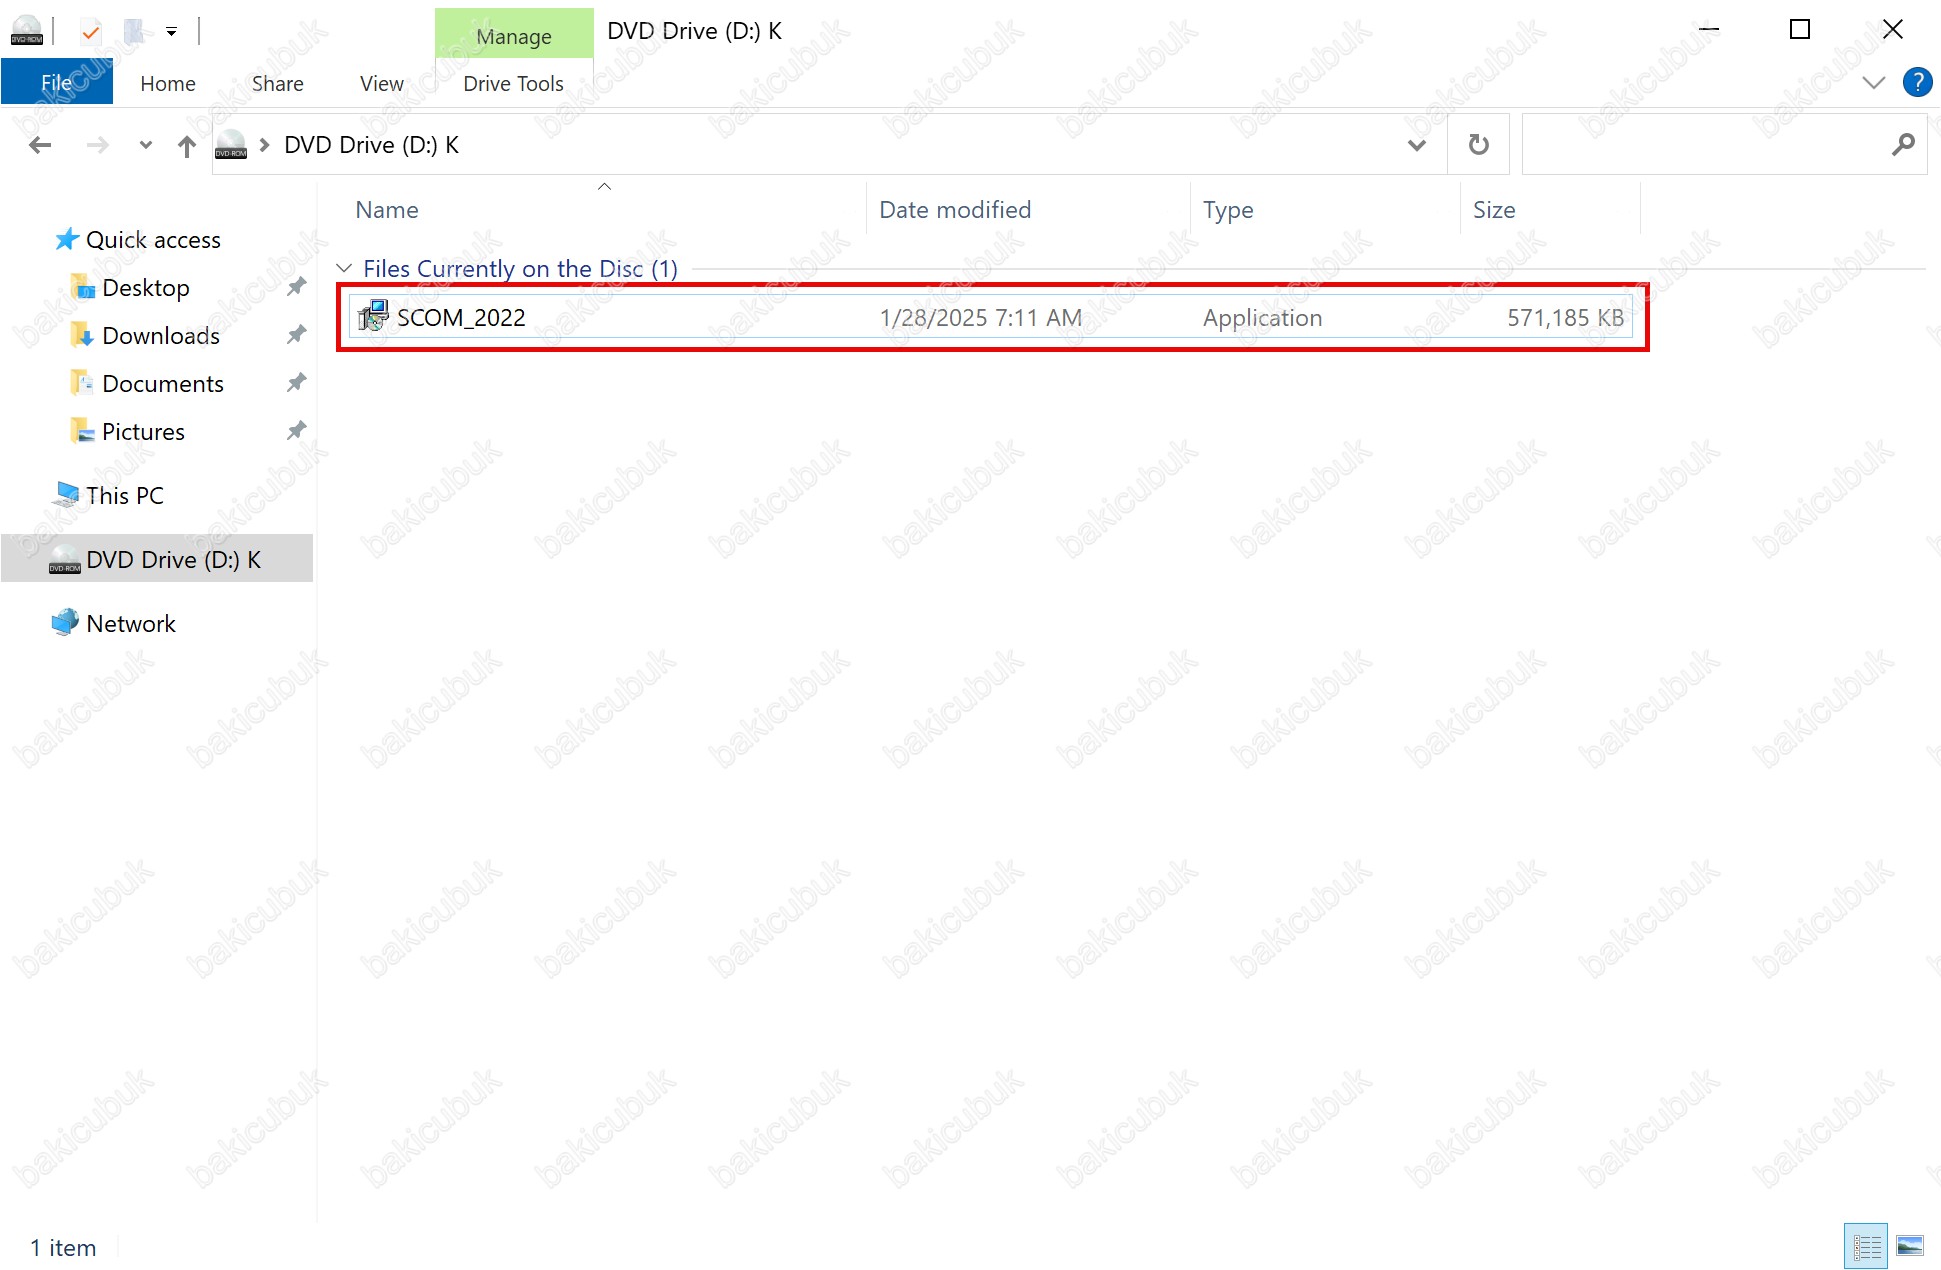
Task: Sort by the Size column header
Action: coord(1494,210)
